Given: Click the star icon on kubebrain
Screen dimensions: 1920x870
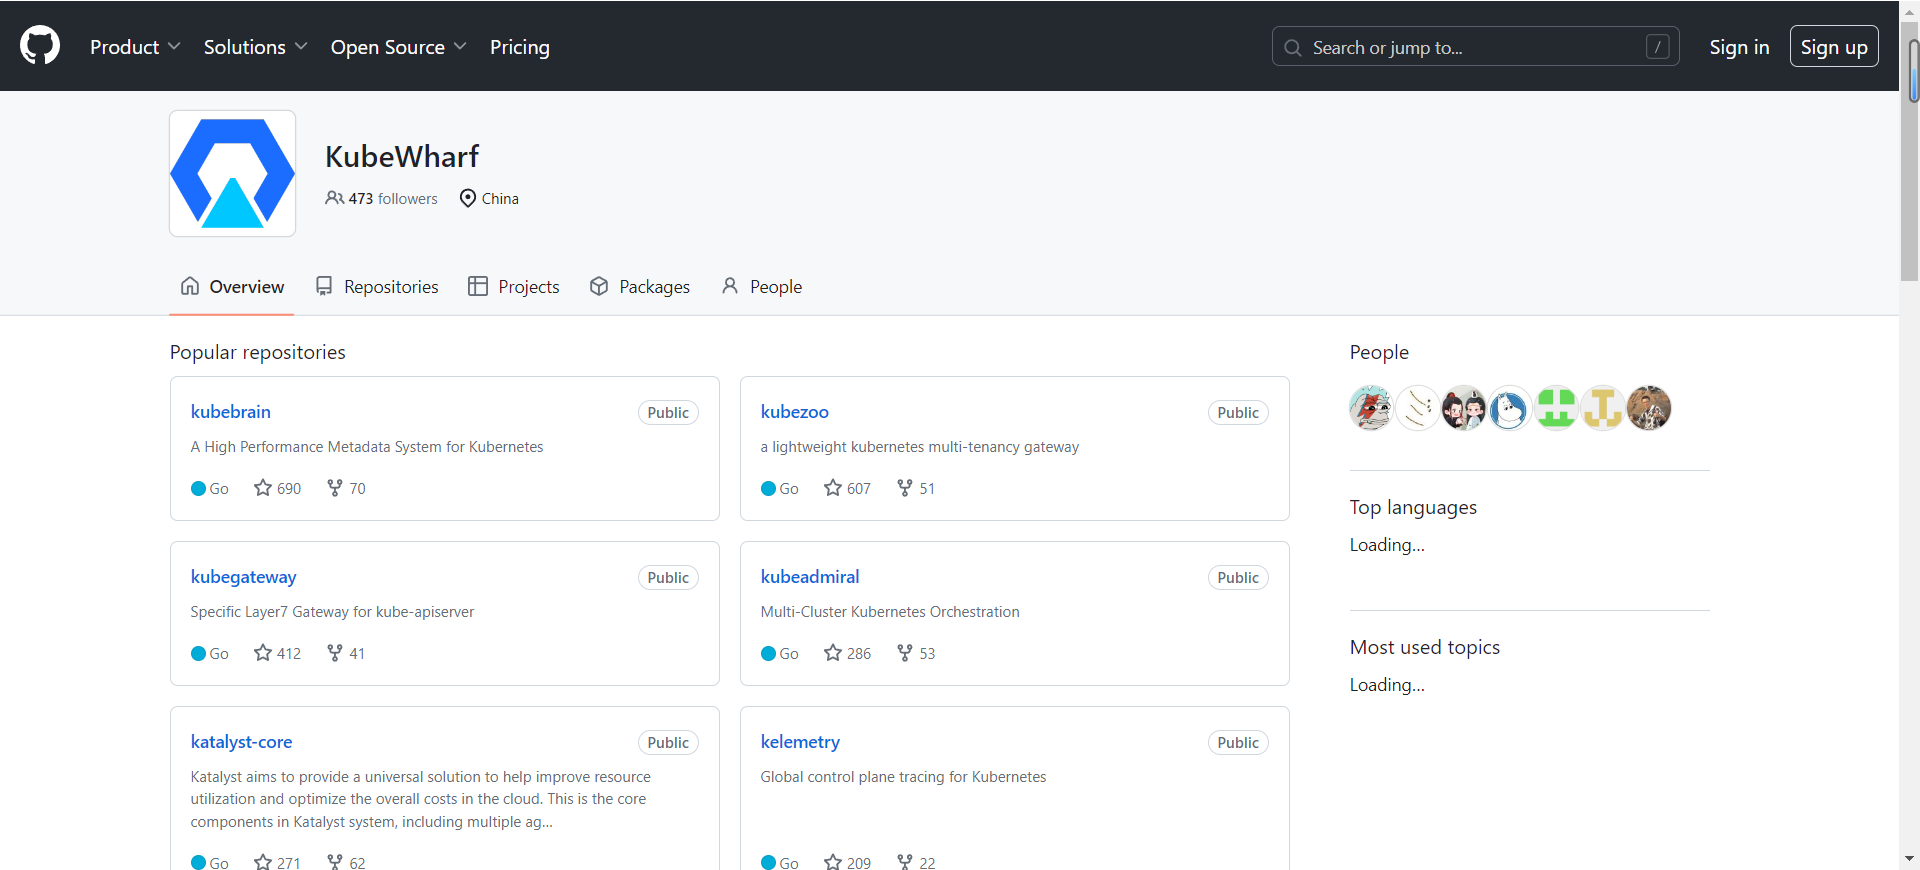Looking at the screenshot, I should click(x=263, y=488).
